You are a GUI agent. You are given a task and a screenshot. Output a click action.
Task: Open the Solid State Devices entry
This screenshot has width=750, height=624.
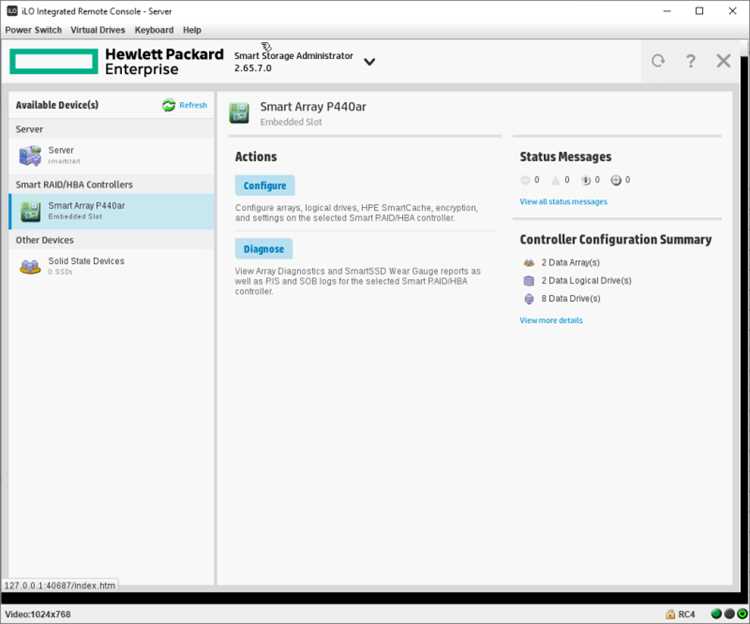click(x=111, y=266)
